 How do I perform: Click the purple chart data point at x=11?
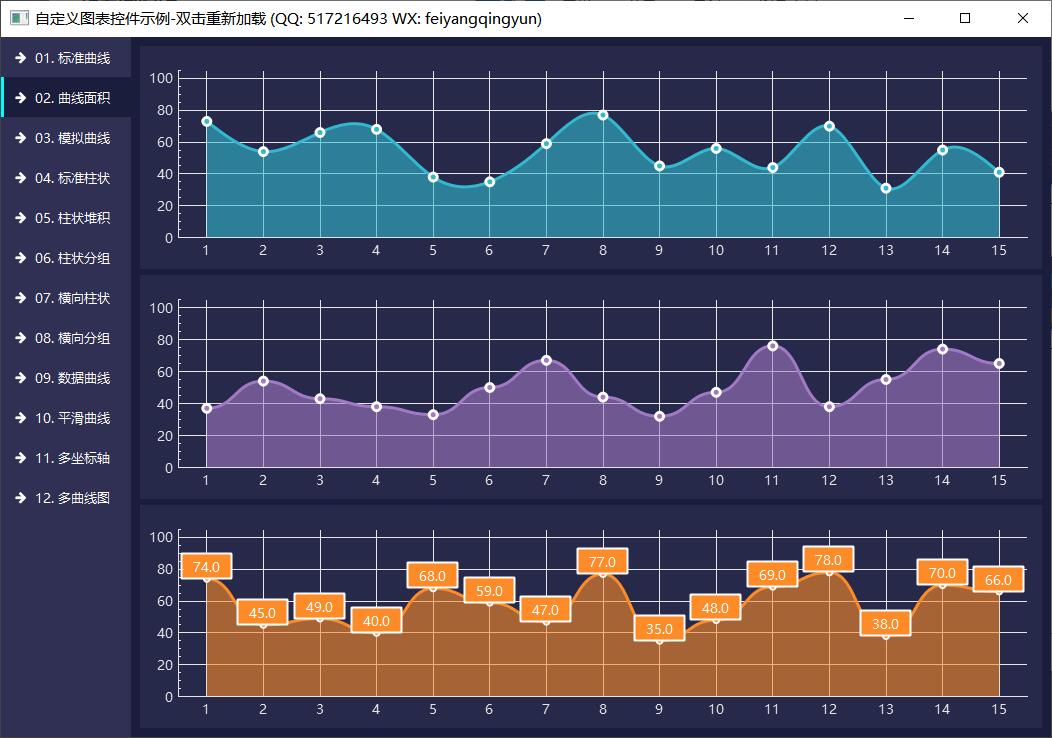772,346
